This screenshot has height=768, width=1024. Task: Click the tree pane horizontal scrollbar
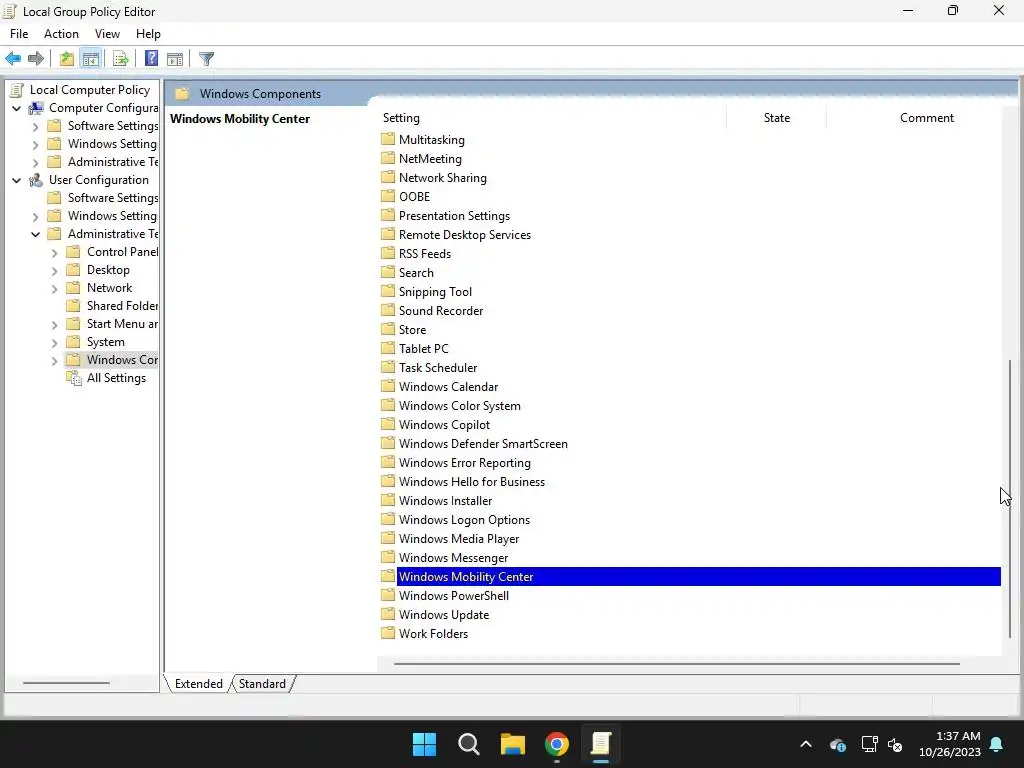click(66, 683)
